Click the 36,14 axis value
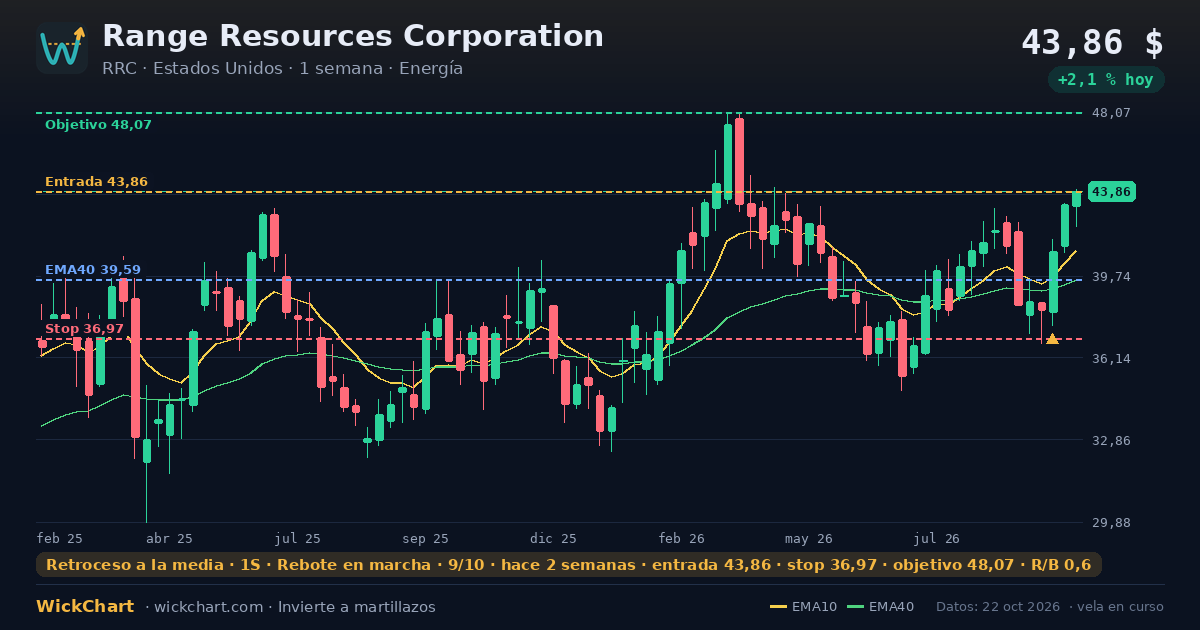 coord(1111,358)
